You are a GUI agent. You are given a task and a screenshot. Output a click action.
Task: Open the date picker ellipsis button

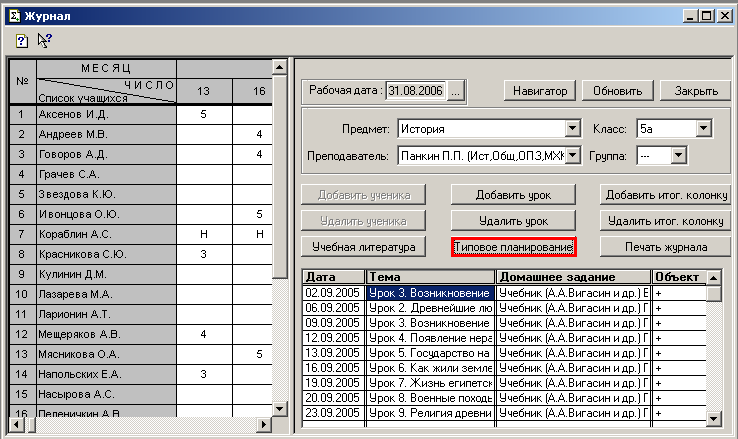point(456,91)
